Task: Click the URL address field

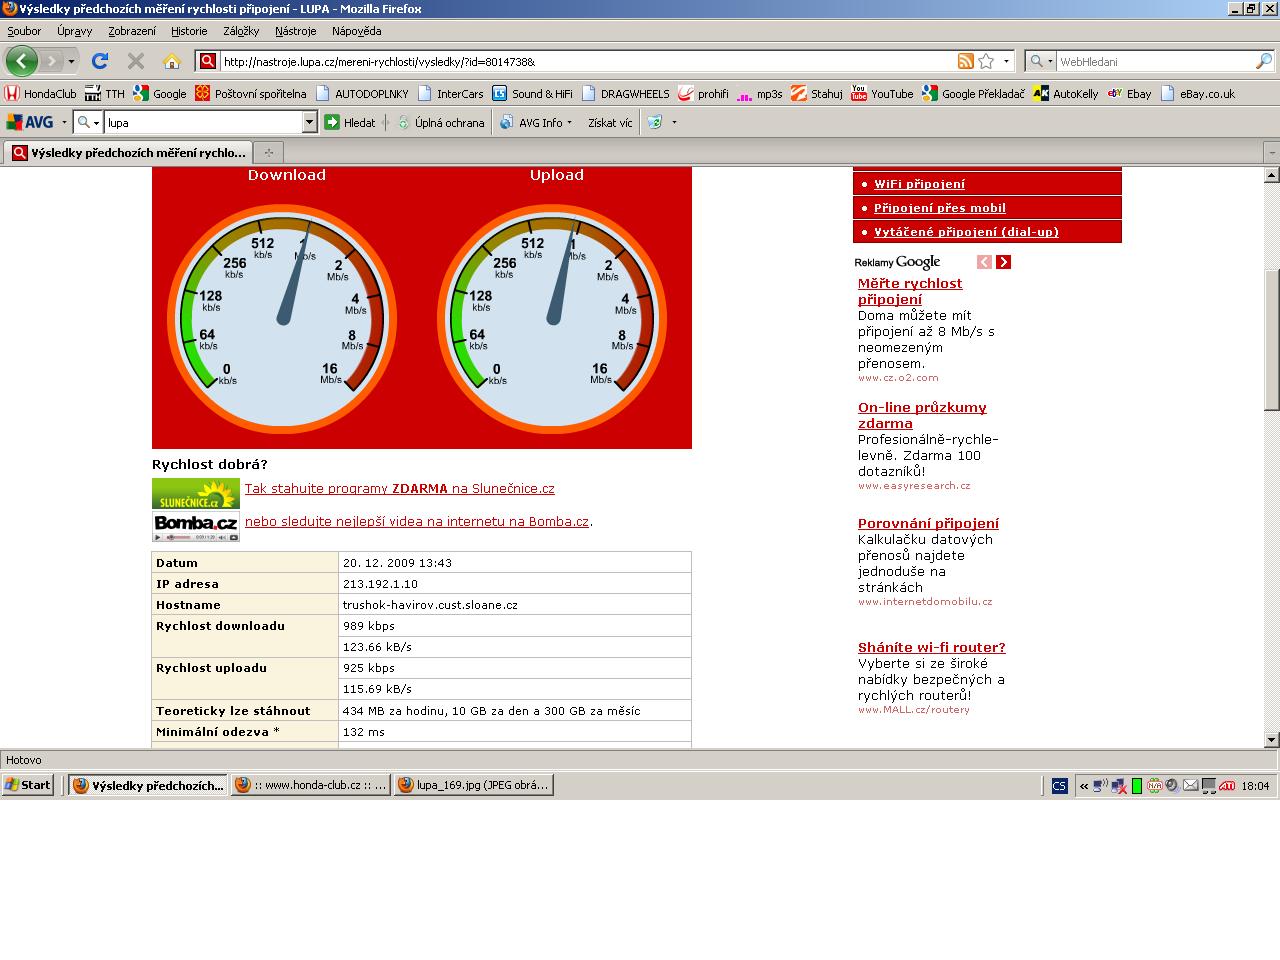Action: [580, 61]
